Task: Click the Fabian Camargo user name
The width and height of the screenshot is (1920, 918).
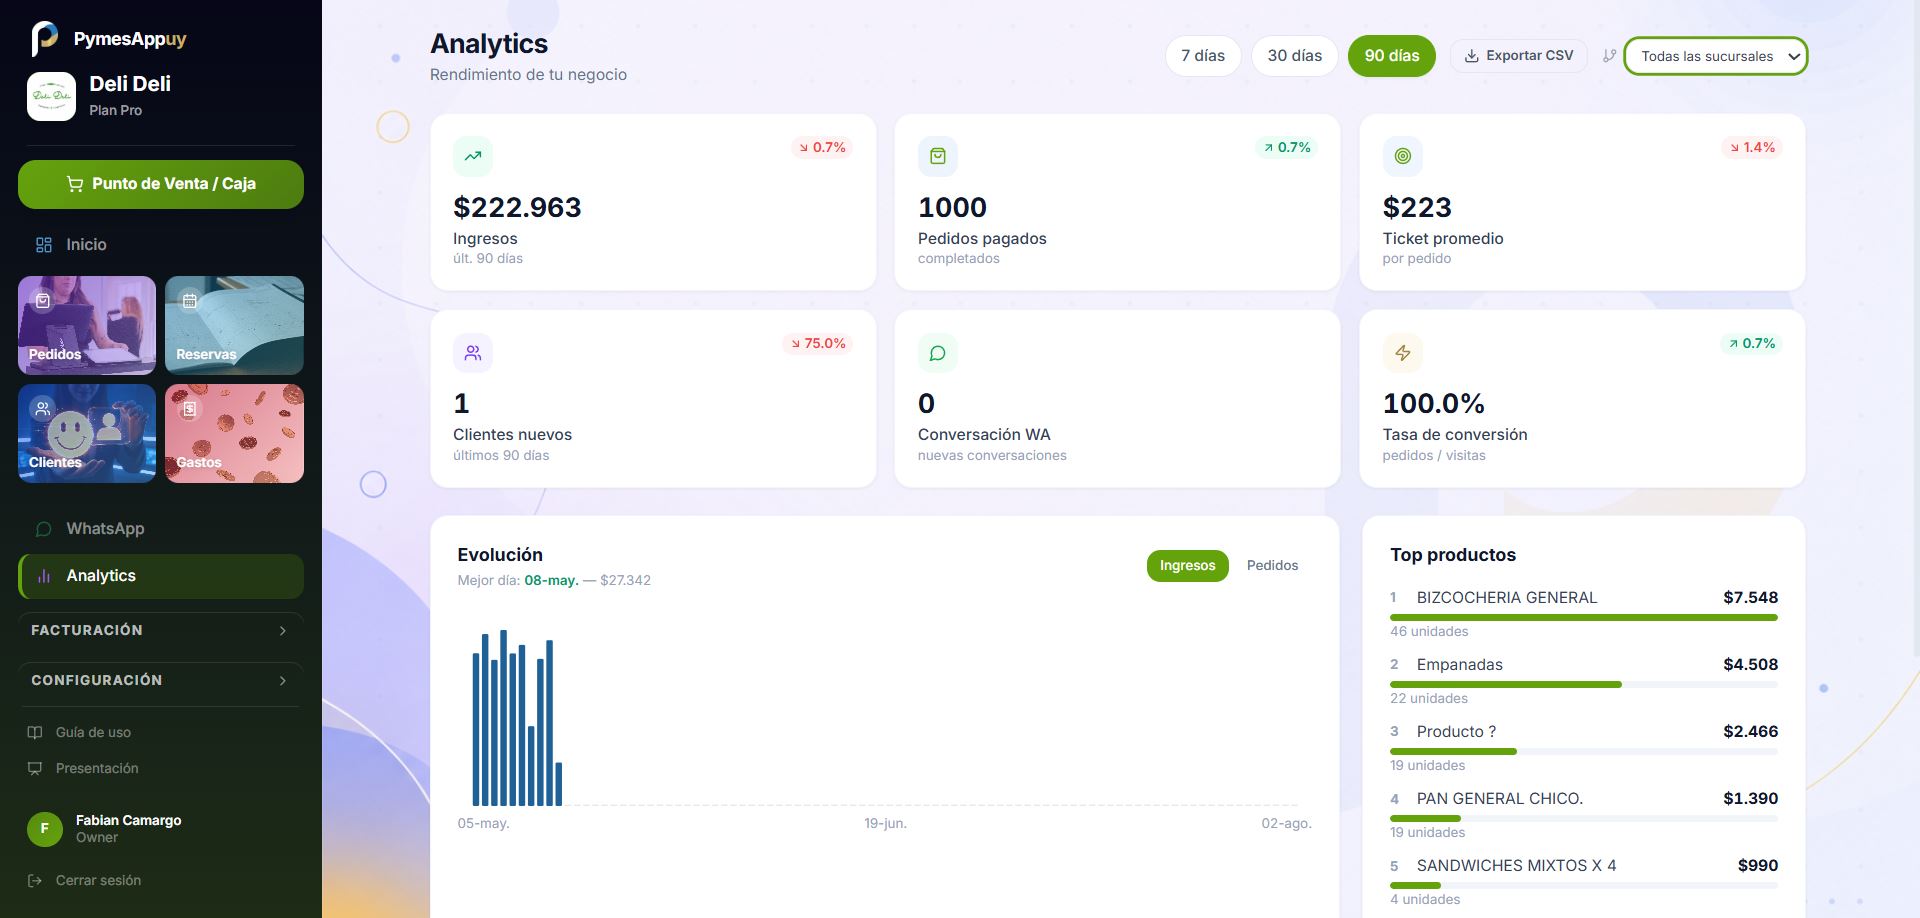Action: pos(128,821)
